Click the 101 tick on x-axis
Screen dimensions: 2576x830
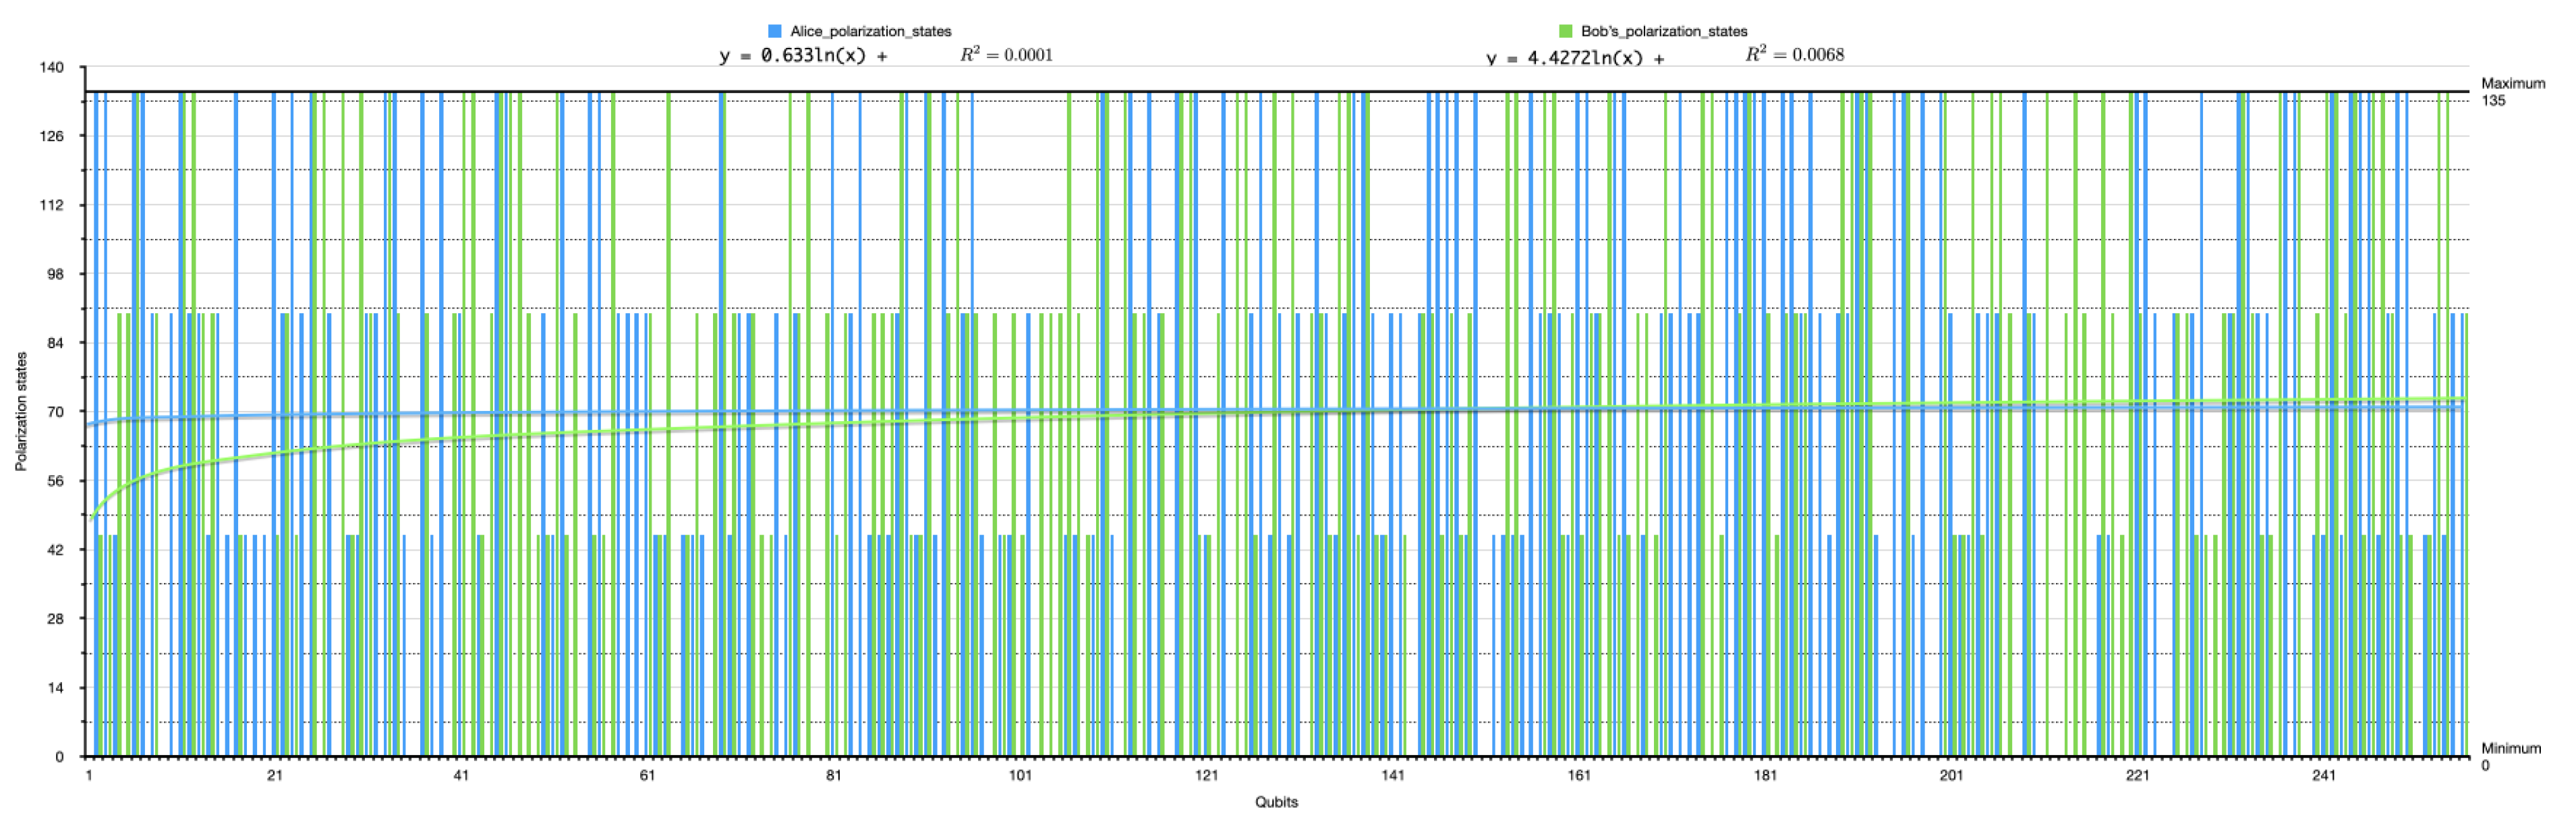(x=1020, y=775)
